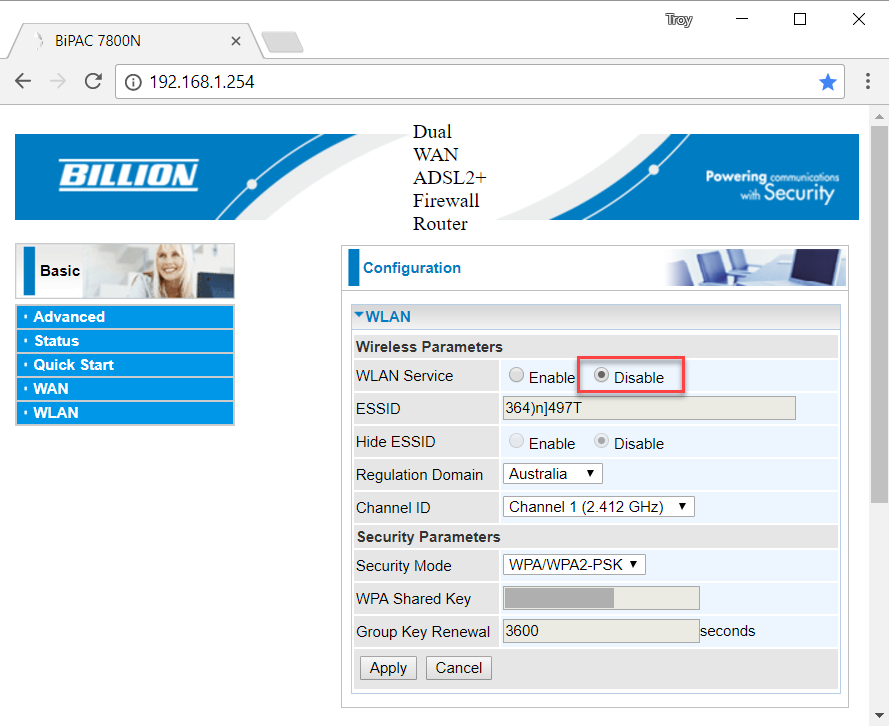Screen dimensions: 889x726
Task: Click the page refresh icon
Action: 93,81
